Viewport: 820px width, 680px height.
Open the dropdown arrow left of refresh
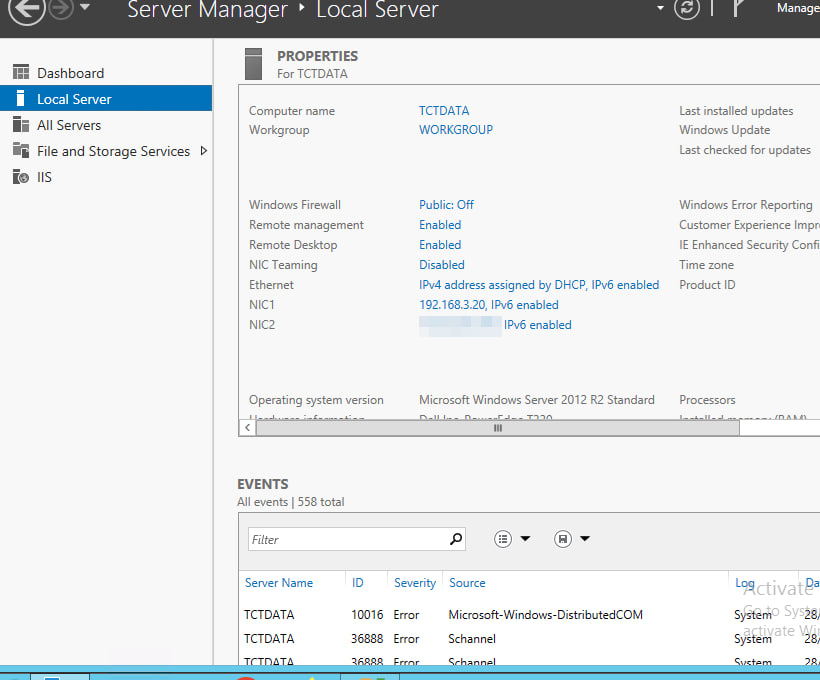pyautogui.click(x=660, y=8)
